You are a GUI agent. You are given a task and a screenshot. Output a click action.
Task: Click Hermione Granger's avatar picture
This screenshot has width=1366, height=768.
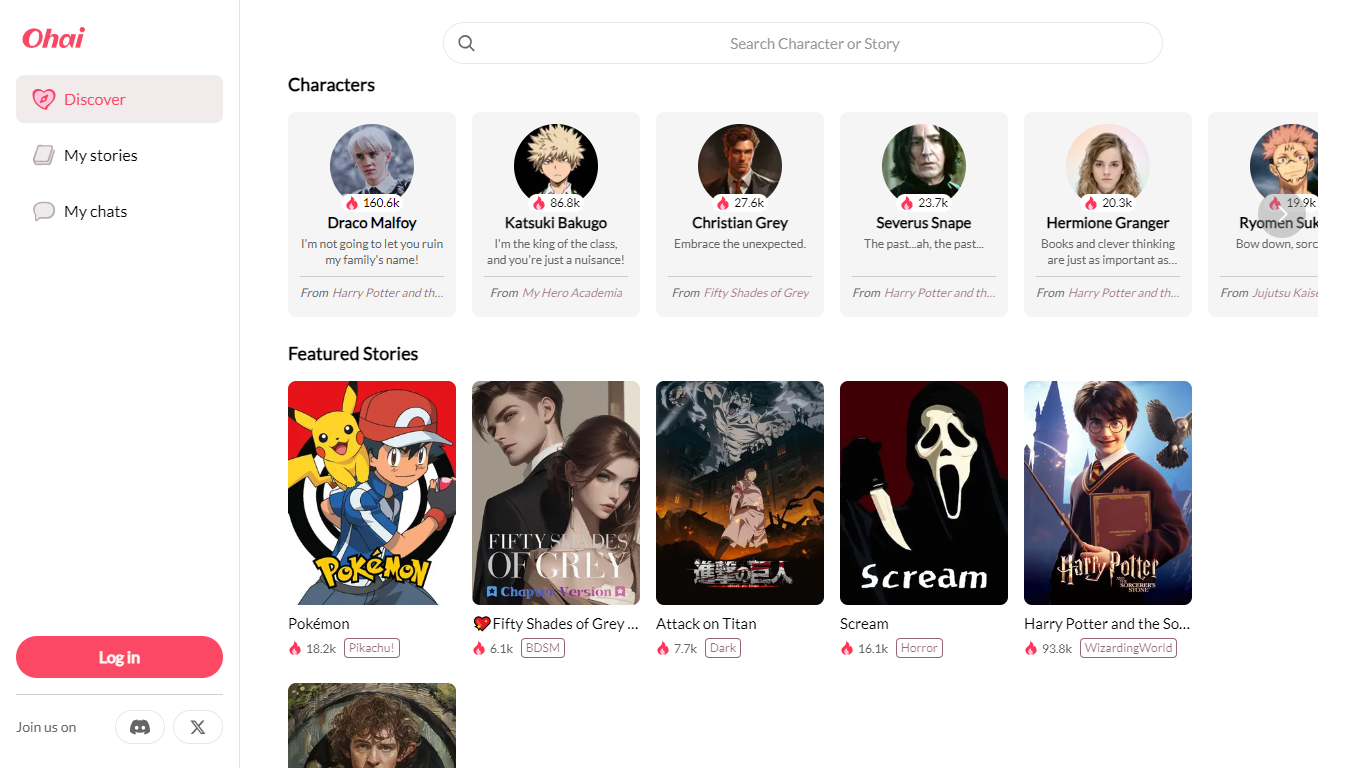(x=1108, y=166)
